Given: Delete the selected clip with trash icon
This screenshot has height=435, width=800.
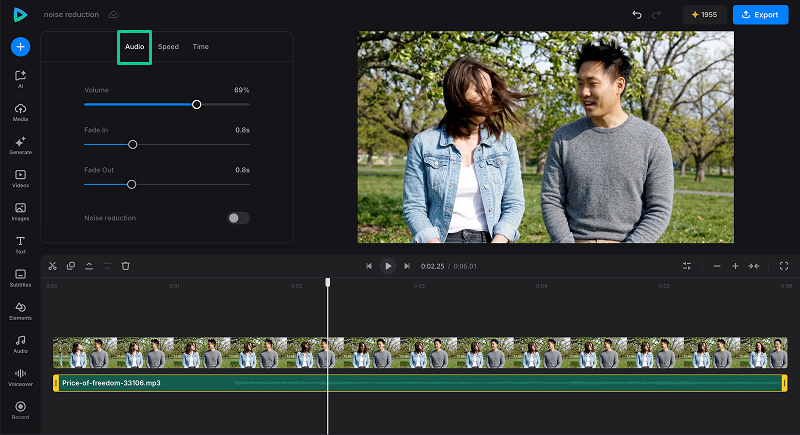Looking at the screenshot, I should pos(126,266).
